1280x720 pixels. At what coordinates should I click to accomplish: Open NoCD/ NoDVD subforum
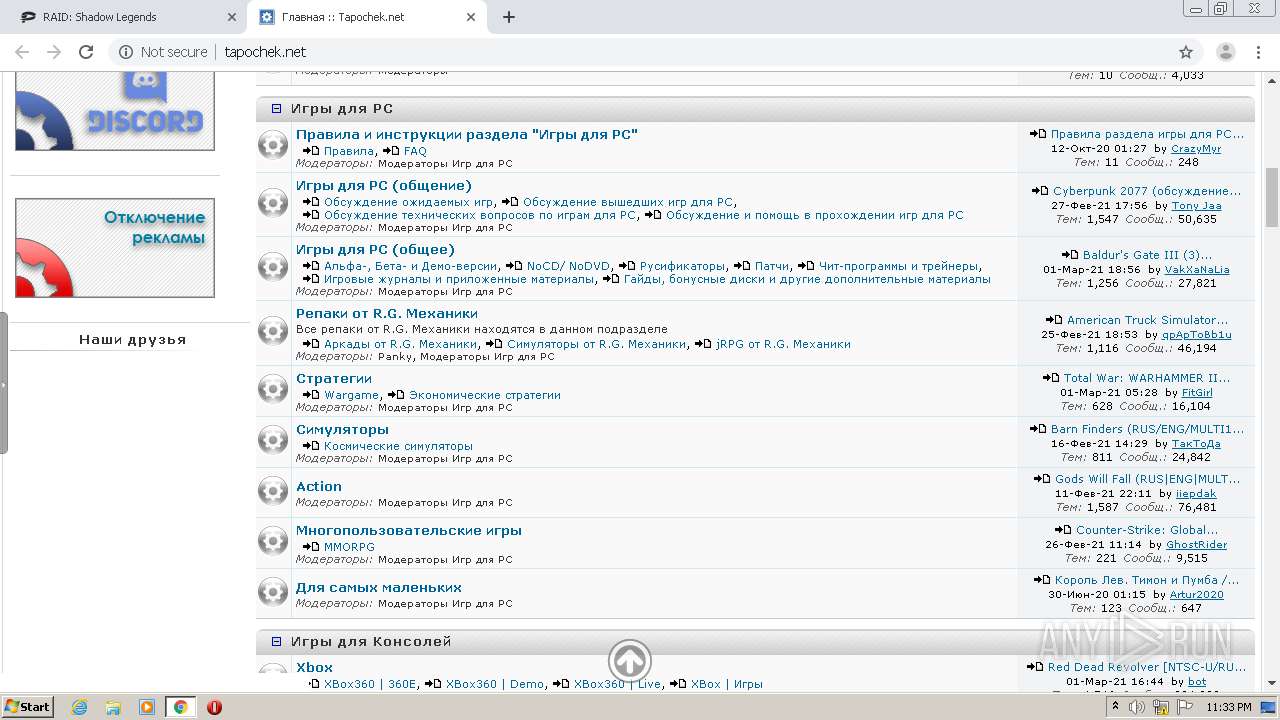569,266
